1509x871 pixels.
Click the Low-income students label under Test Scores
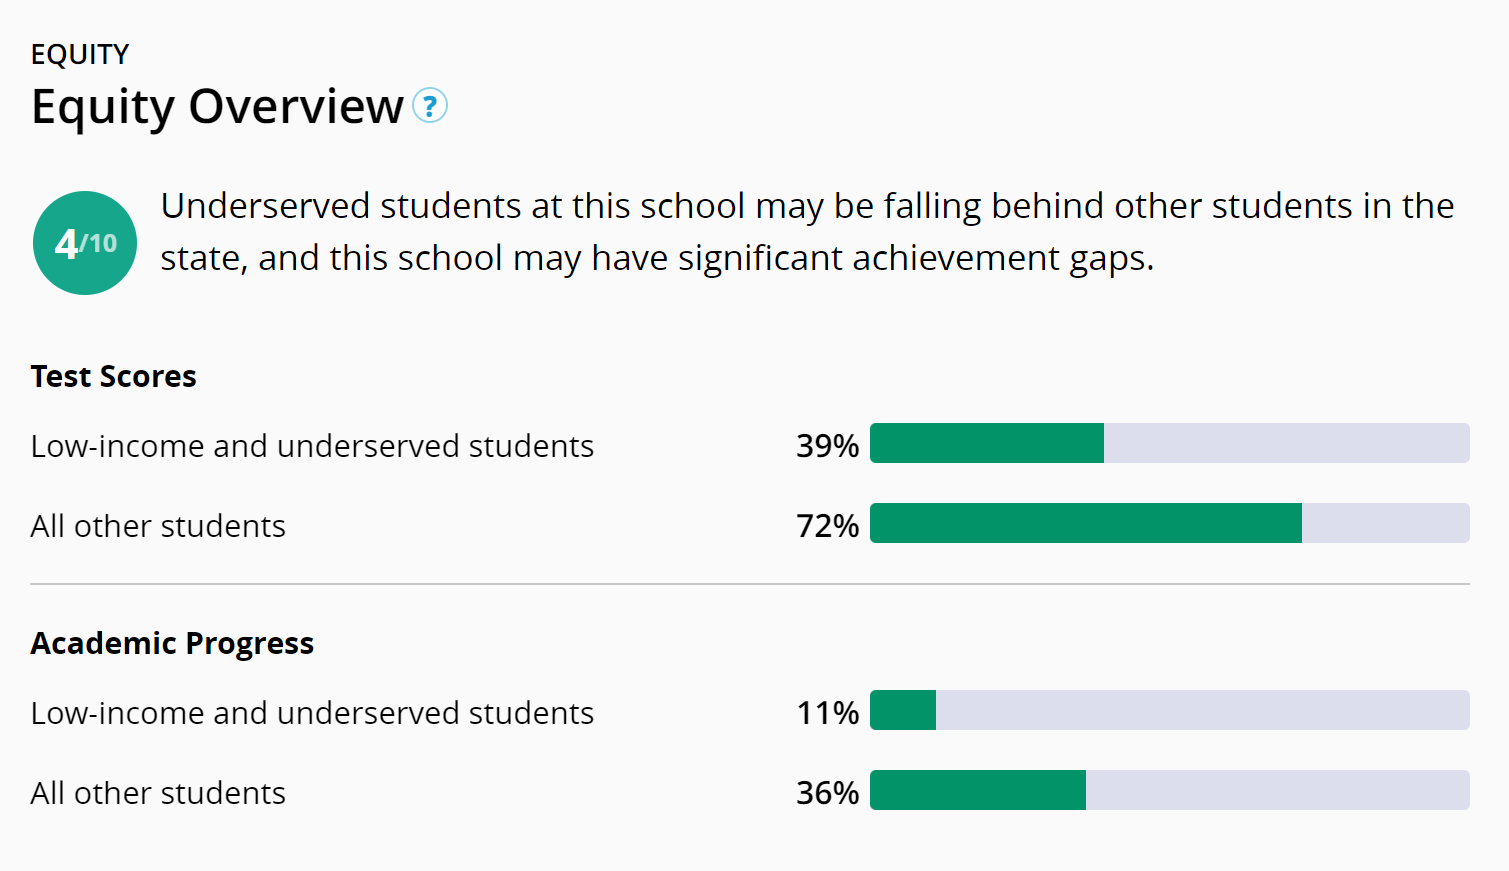312,446
